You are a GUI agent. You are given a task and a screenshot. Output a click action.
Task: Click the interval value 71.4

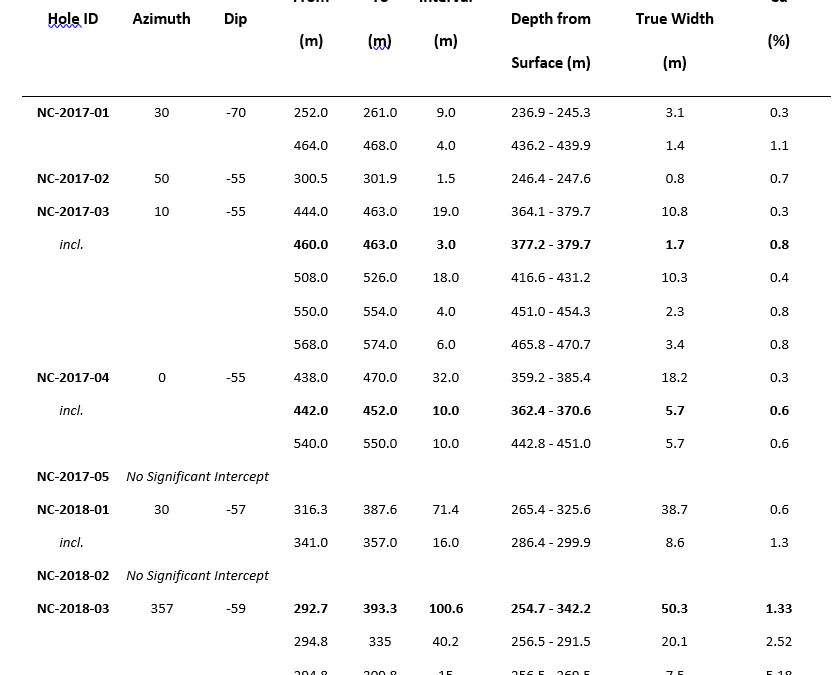click(446, 510)
